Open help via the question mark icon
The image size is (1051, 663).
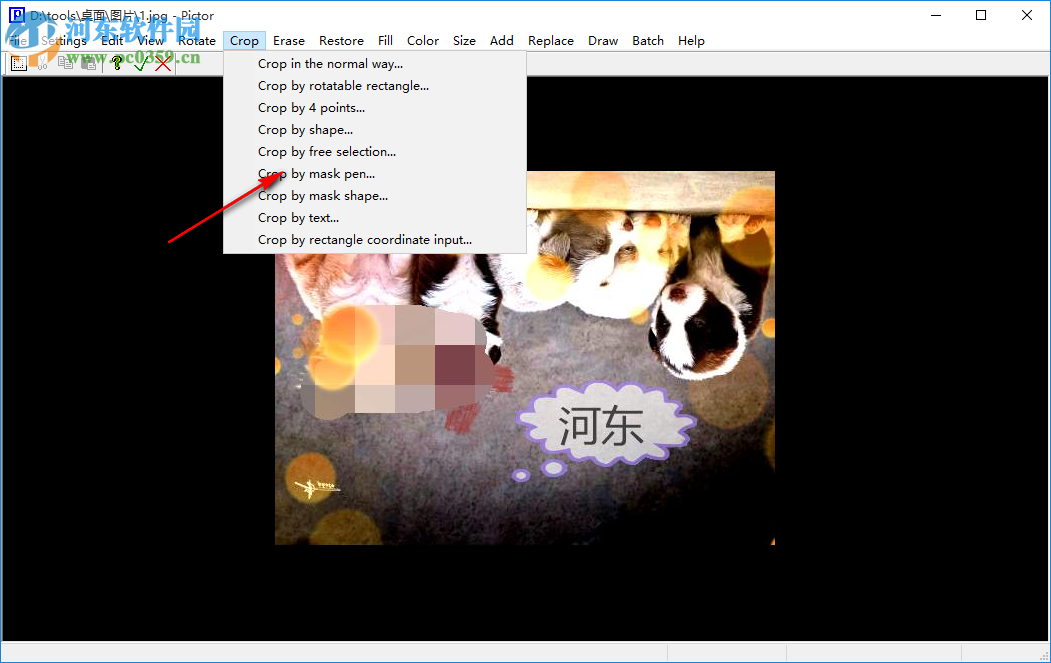[x=116, y=62]
